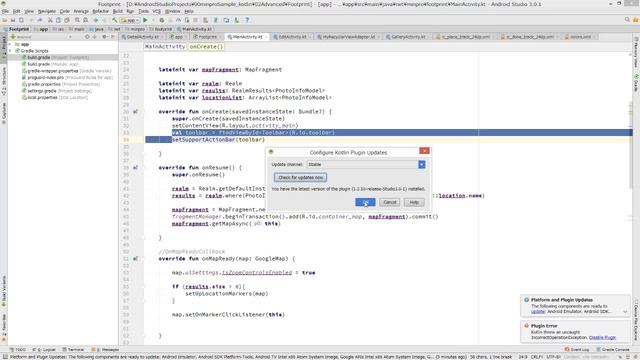Click the AVD Manager device icon
This screenshot has height=360, width=640.
coord(205,20)
